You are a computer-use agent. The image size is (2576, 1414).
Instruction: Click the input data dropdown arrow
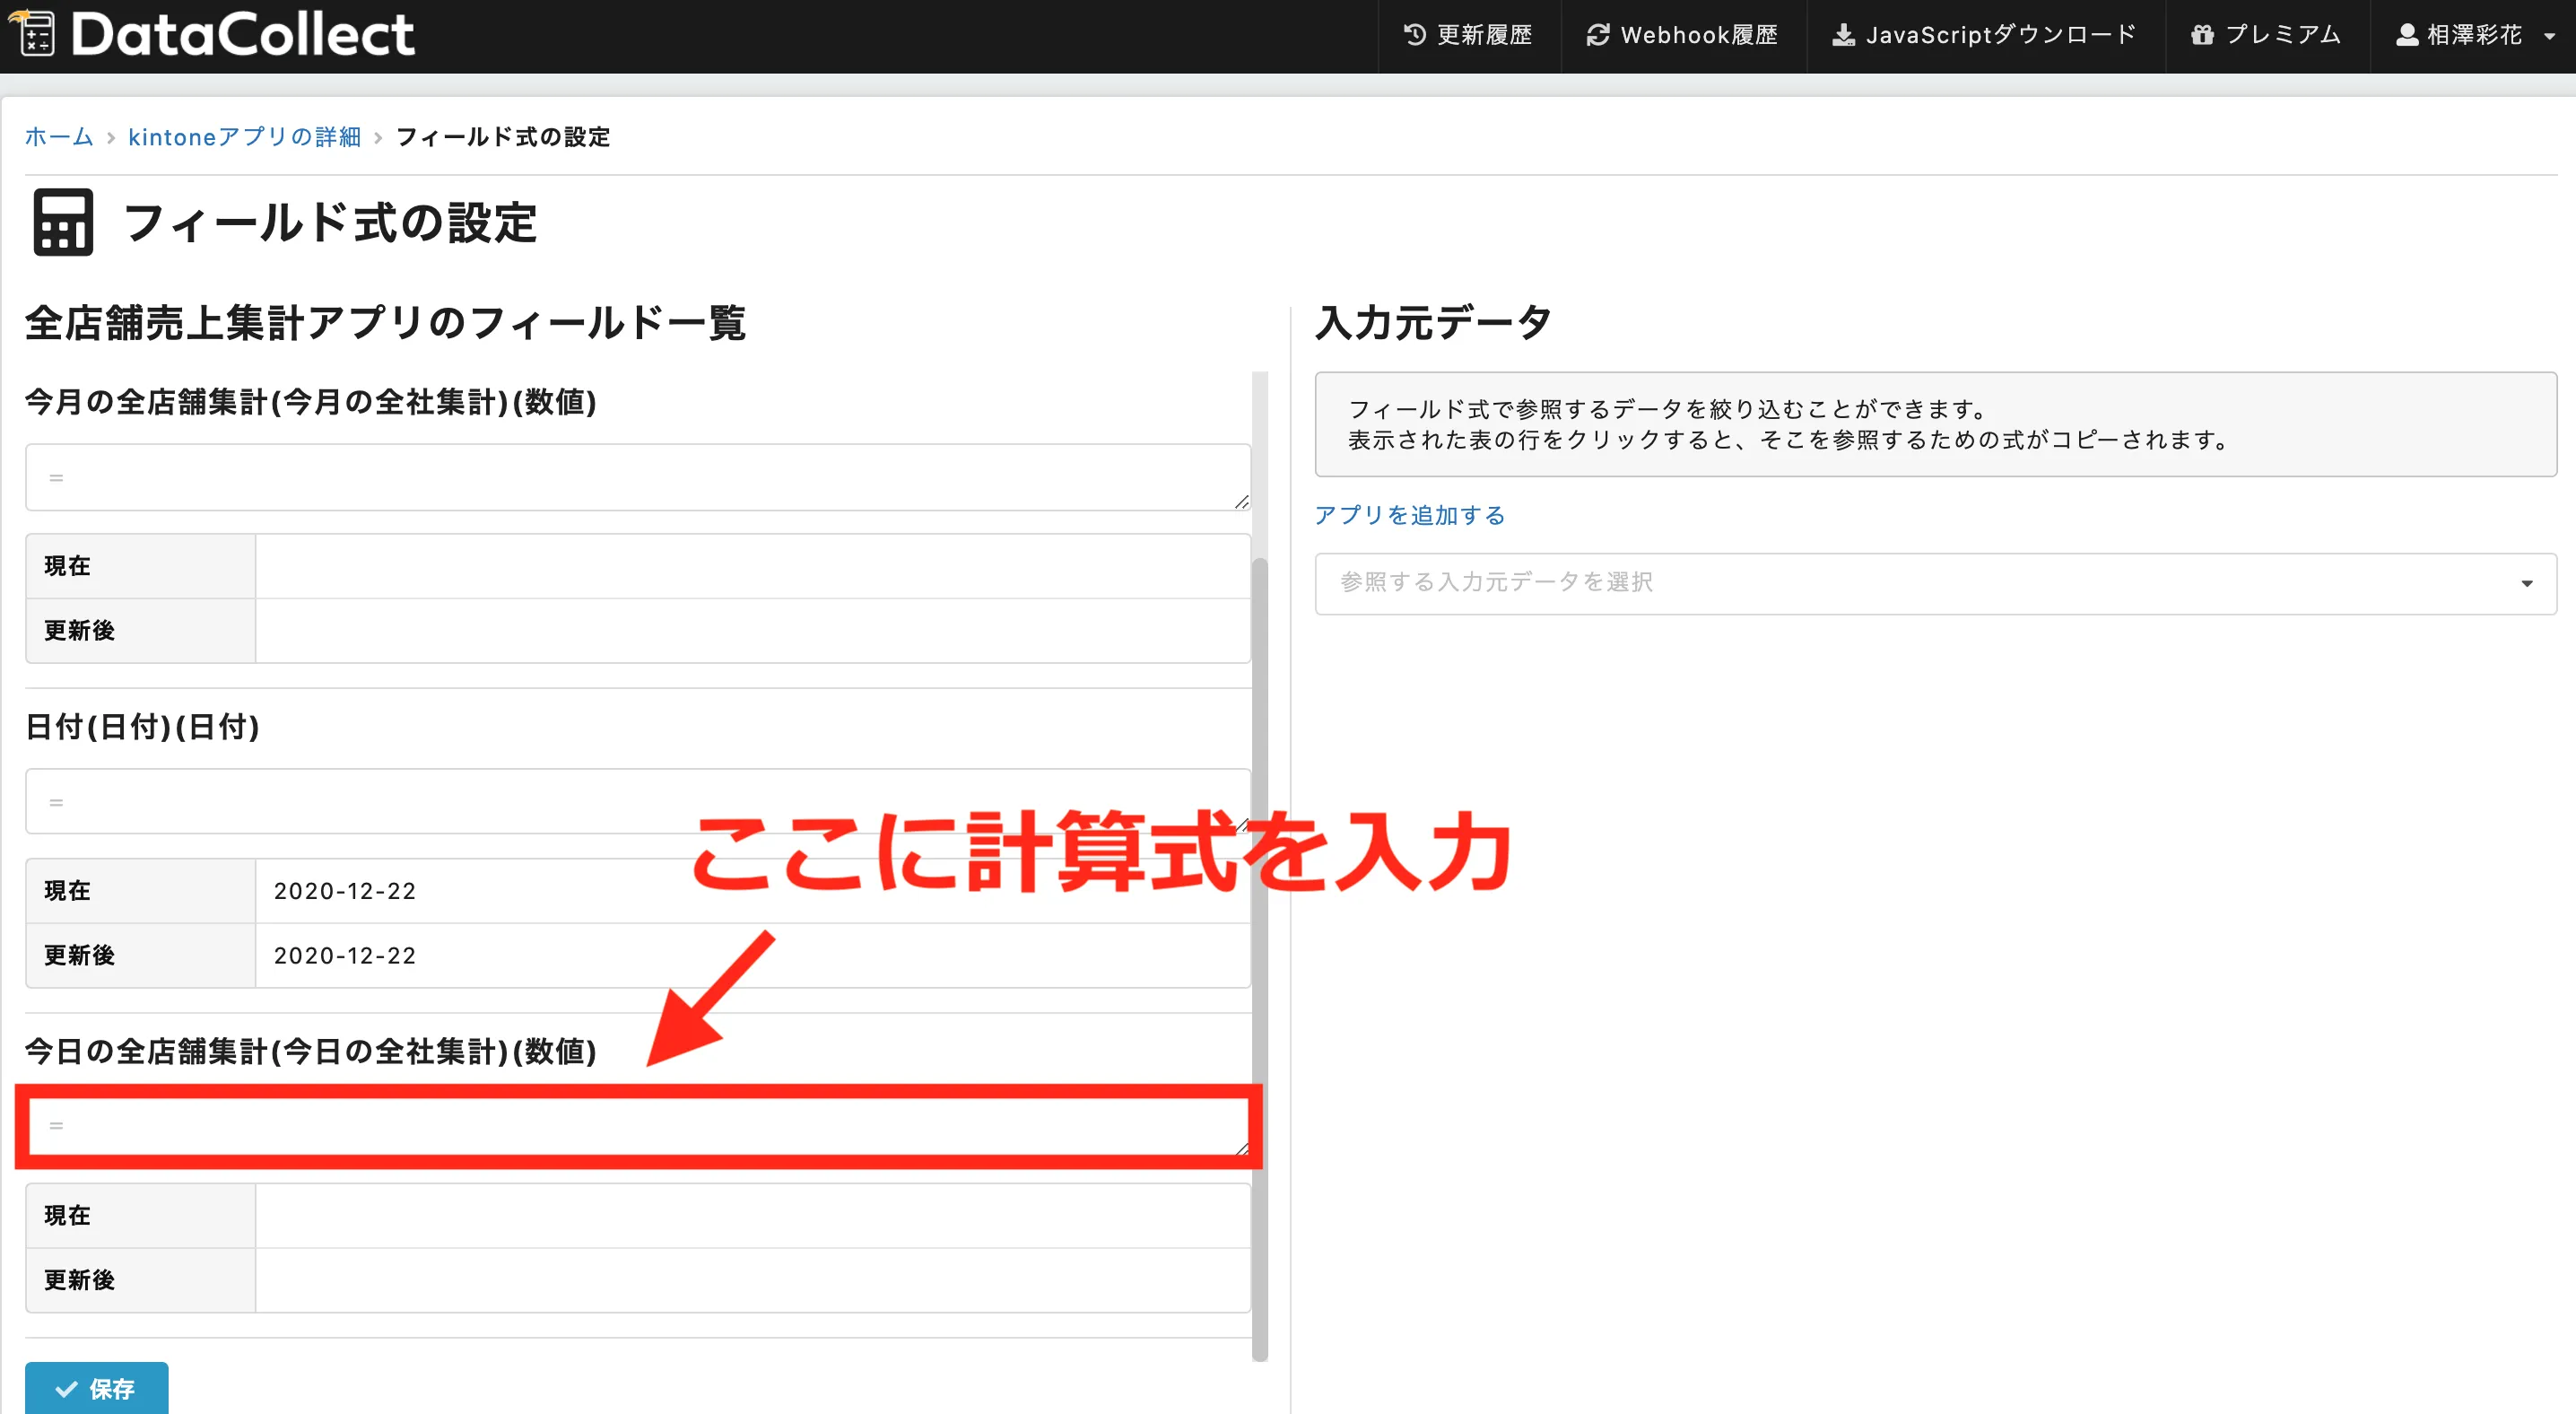click(x=2526, y=583)
